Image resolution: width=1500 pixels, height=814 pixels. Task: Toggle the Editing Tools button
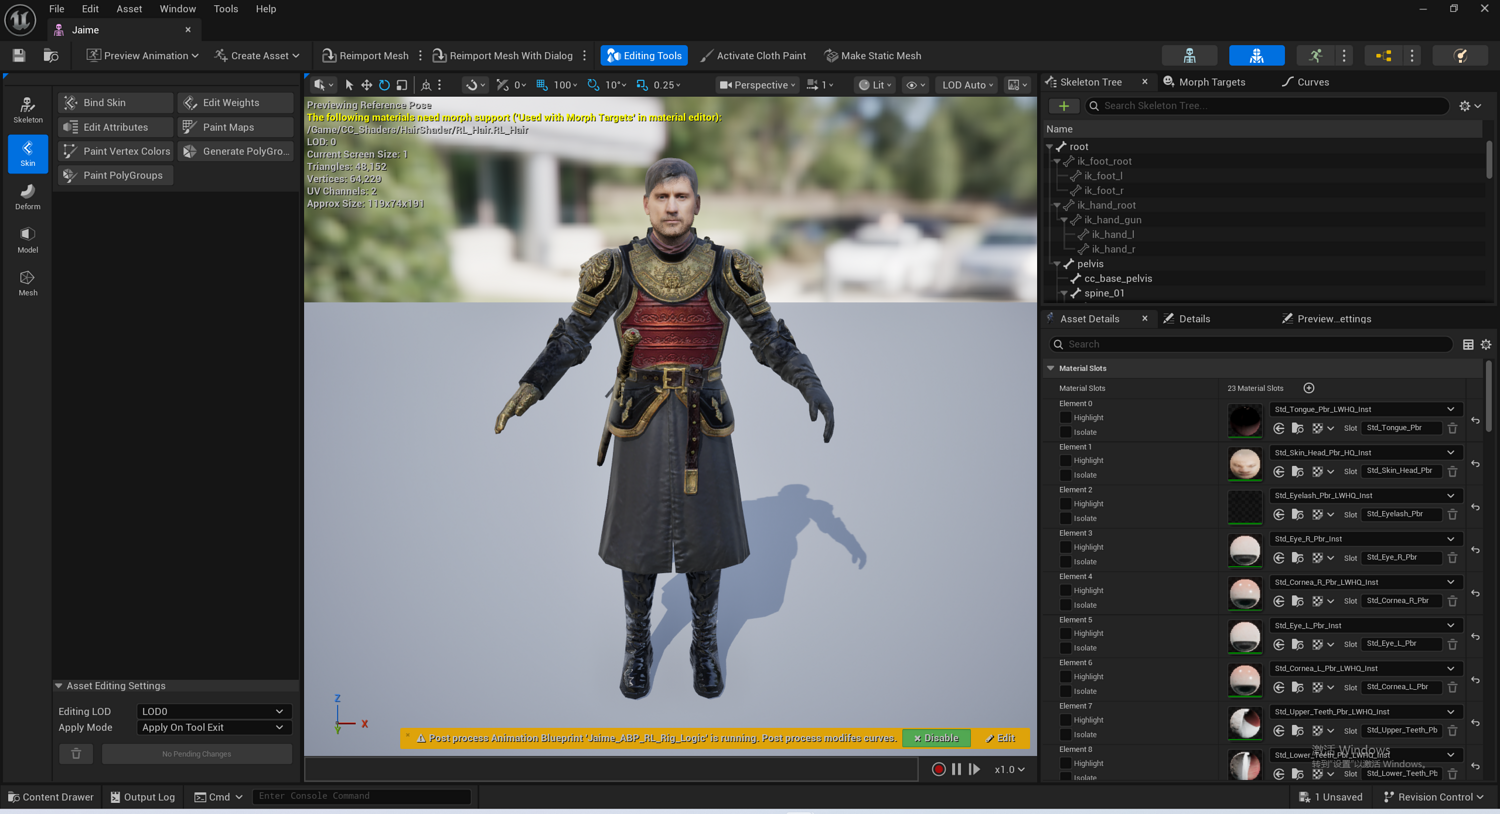coord(645,56)
